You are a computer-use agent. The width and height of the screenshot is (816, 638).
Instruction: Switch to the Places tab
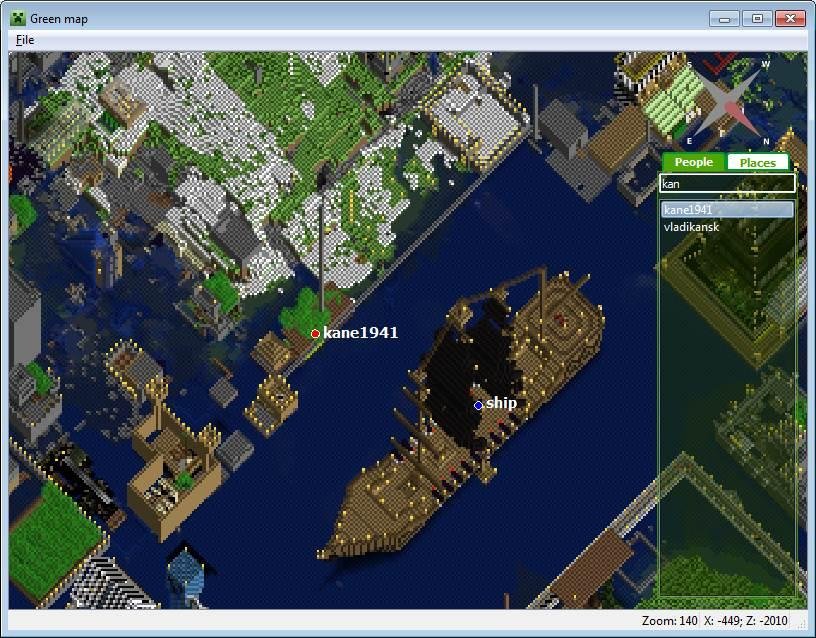pyautogui.click(x=757, y=162)
